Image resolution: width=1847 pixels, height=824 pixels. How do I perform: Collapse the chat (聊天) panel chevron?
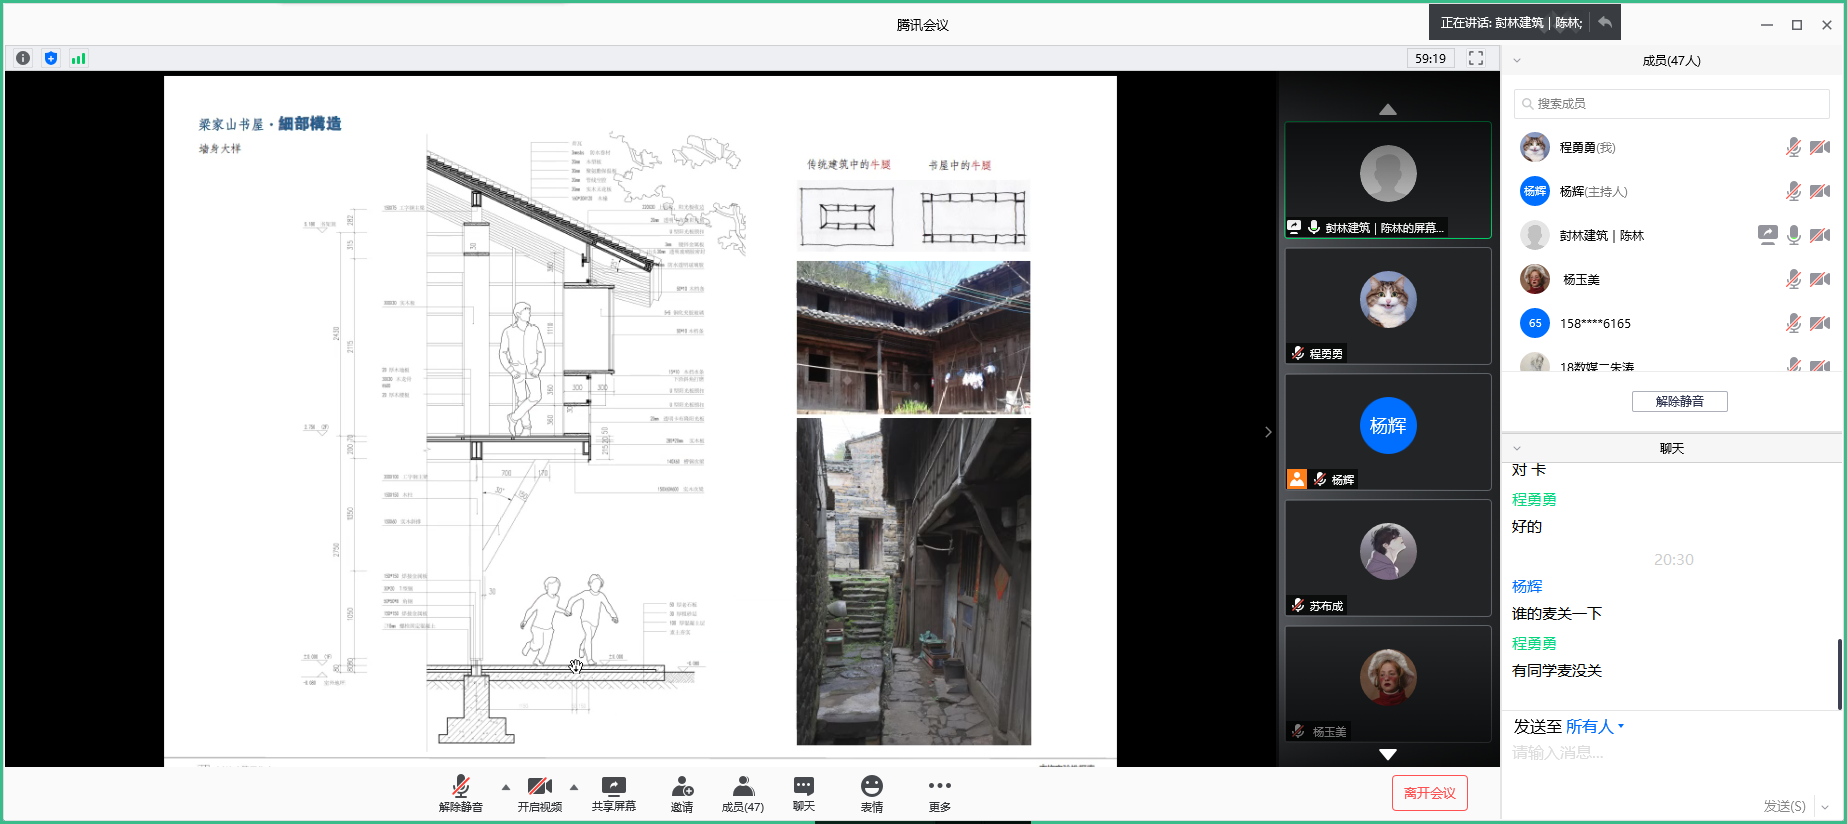[1517, 448]
